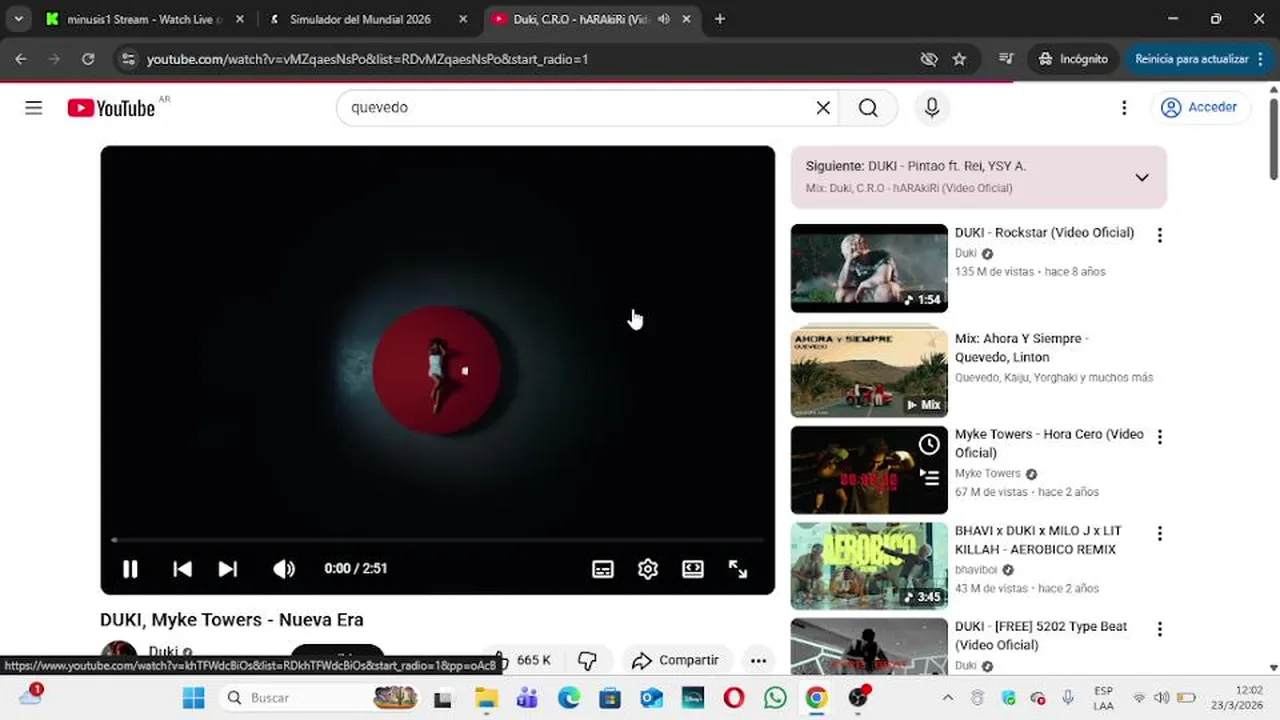
Task: Toggle theater mode
Action: pos(693,569)
